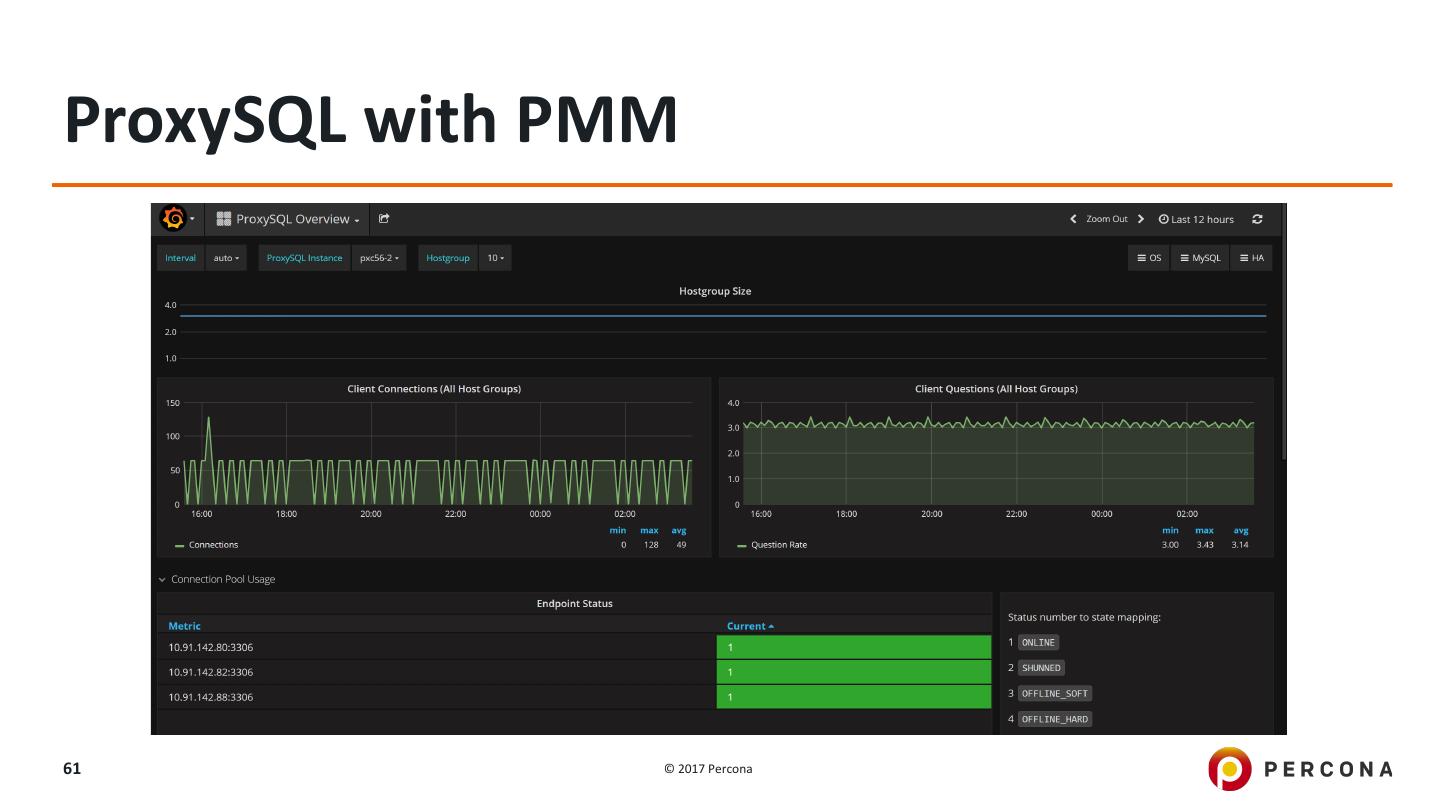The image size is (1440, 810).
Task: Click the max value 3.43 in Question Rate legend
Action: [x=1205, y=545]
